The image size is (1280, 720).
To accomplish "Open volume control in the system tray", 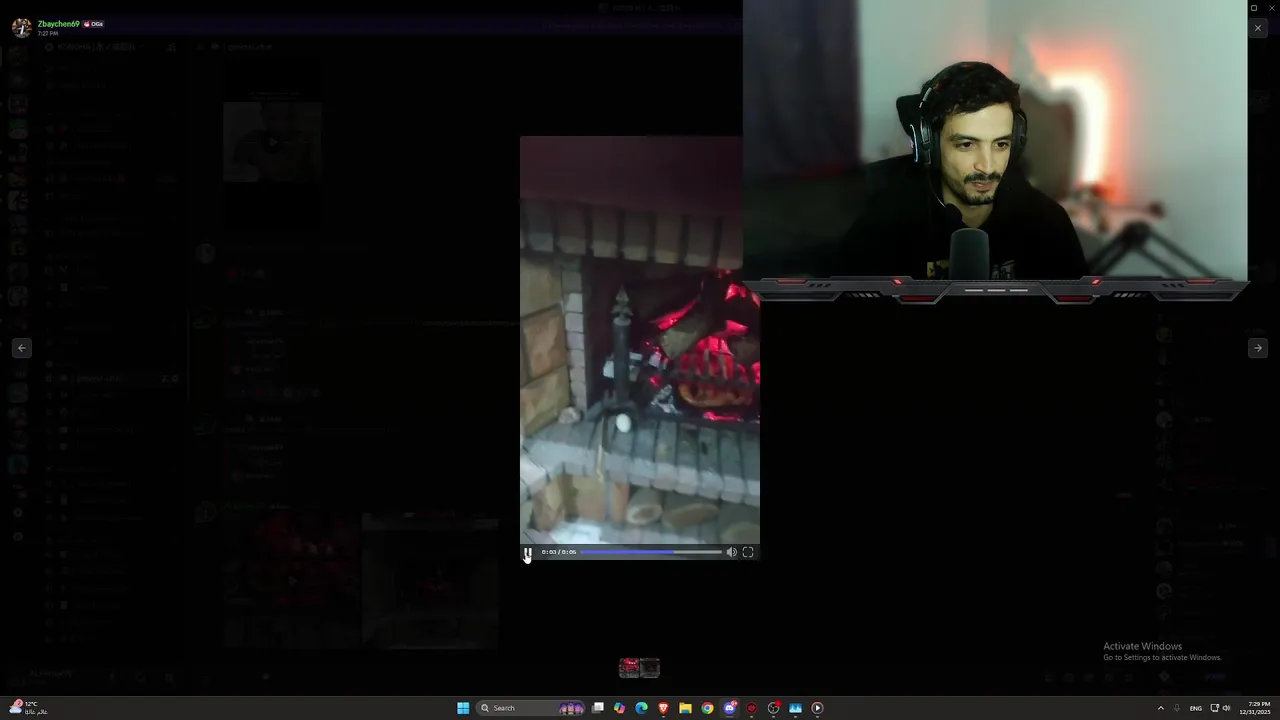I will (x=1227, y=708).
